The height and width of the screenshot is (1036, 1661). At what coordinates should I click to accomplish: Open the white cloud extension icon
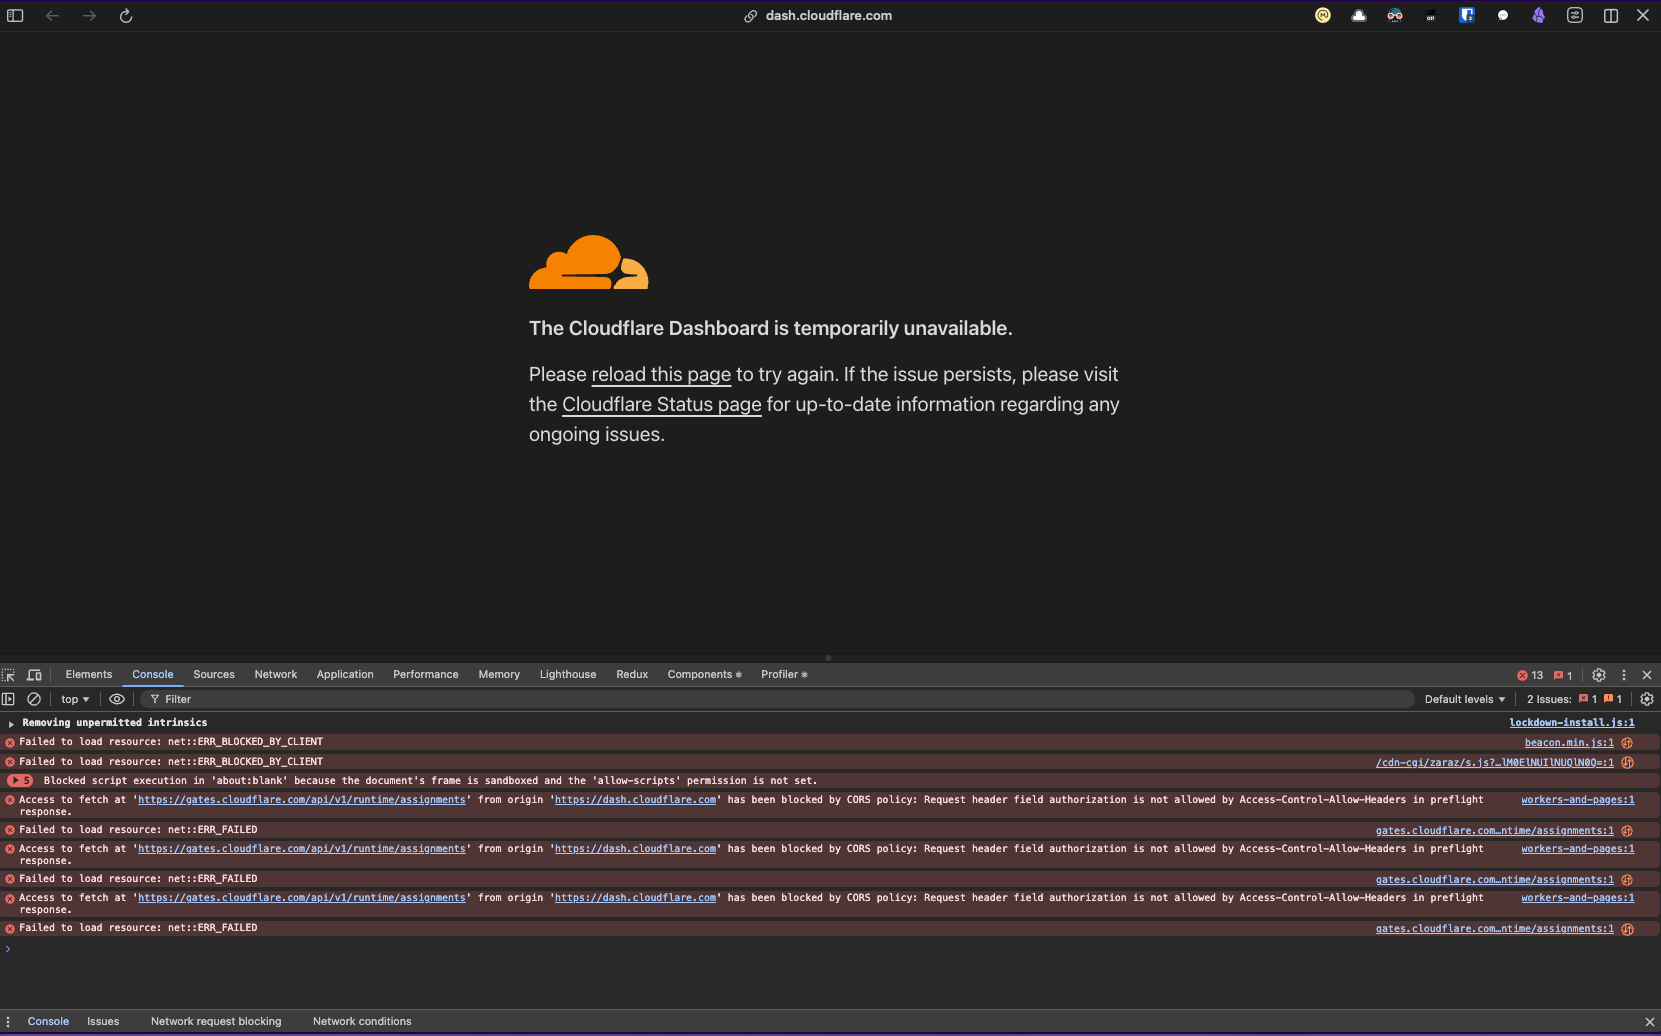pyautogui.click(x=1359, y=15)
